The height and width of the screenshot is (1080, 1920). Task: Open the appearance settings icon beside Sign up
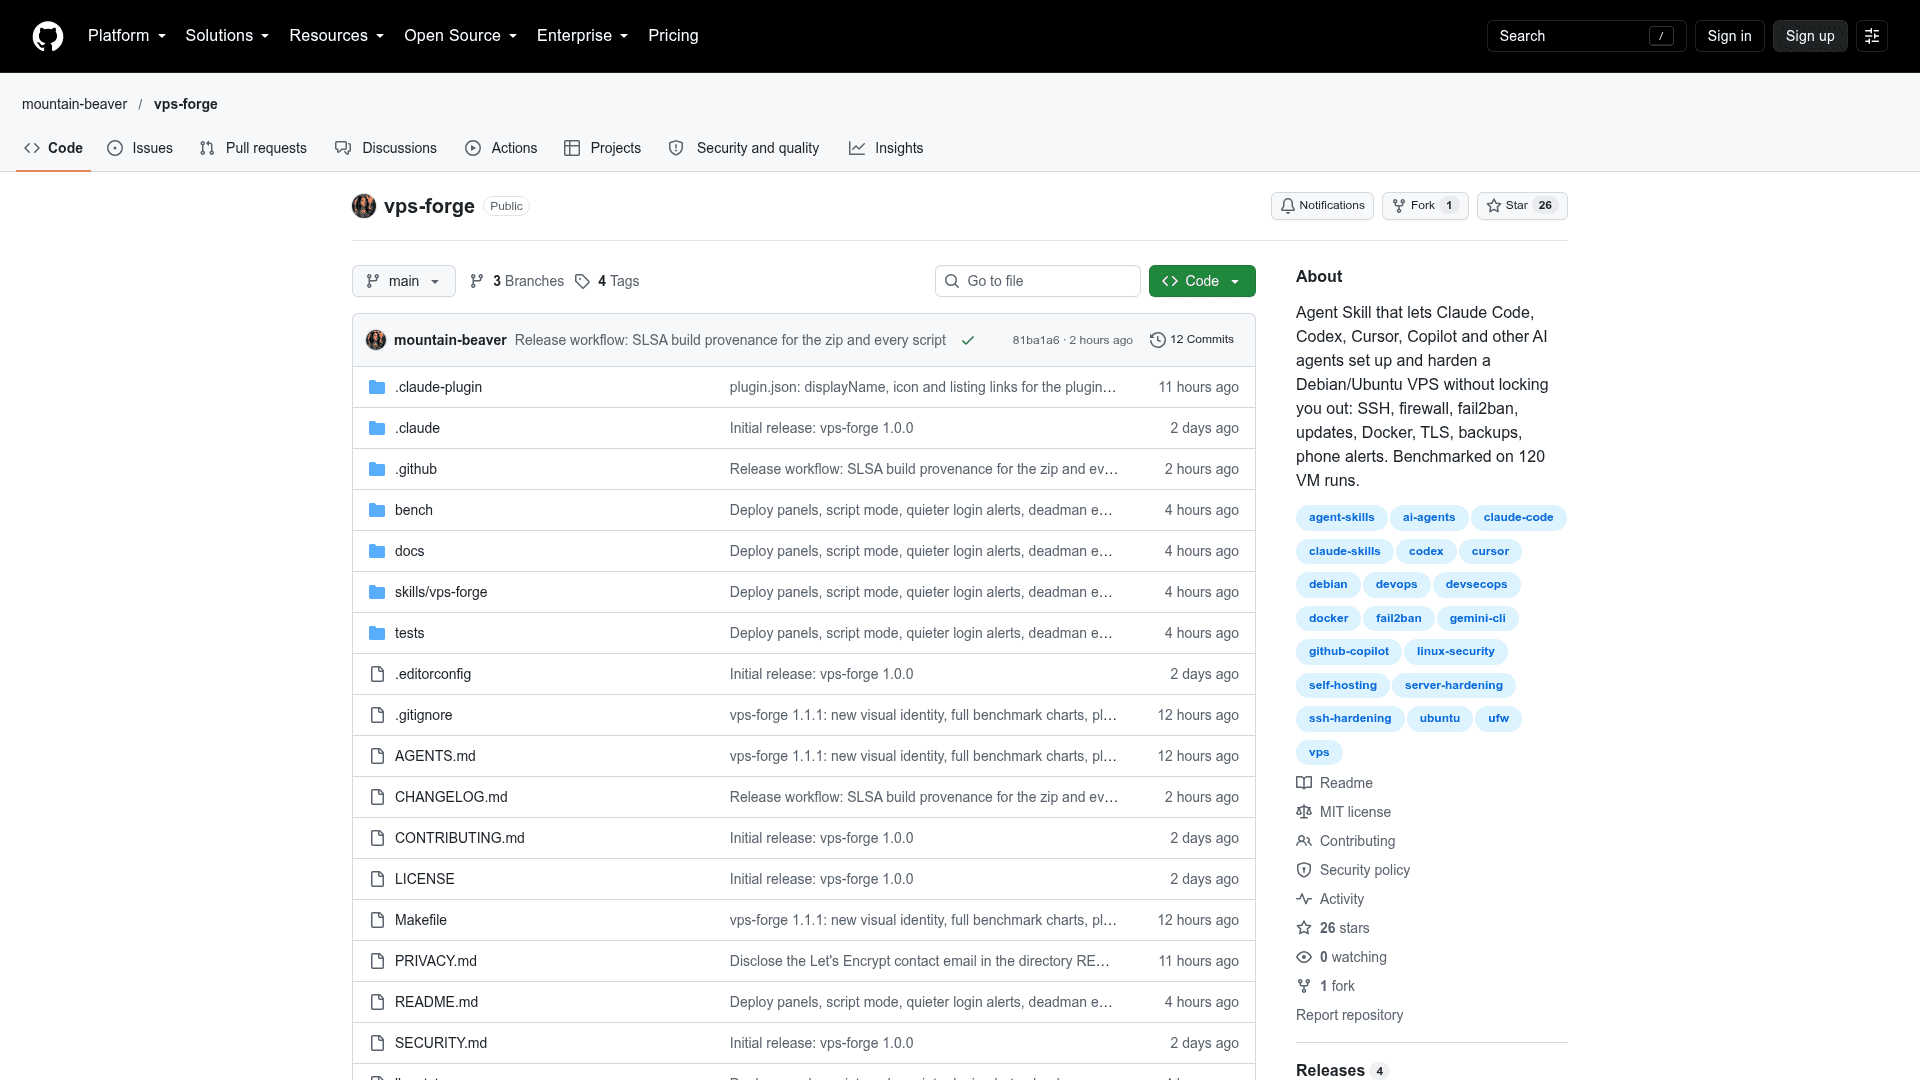tap(1872, 36)
